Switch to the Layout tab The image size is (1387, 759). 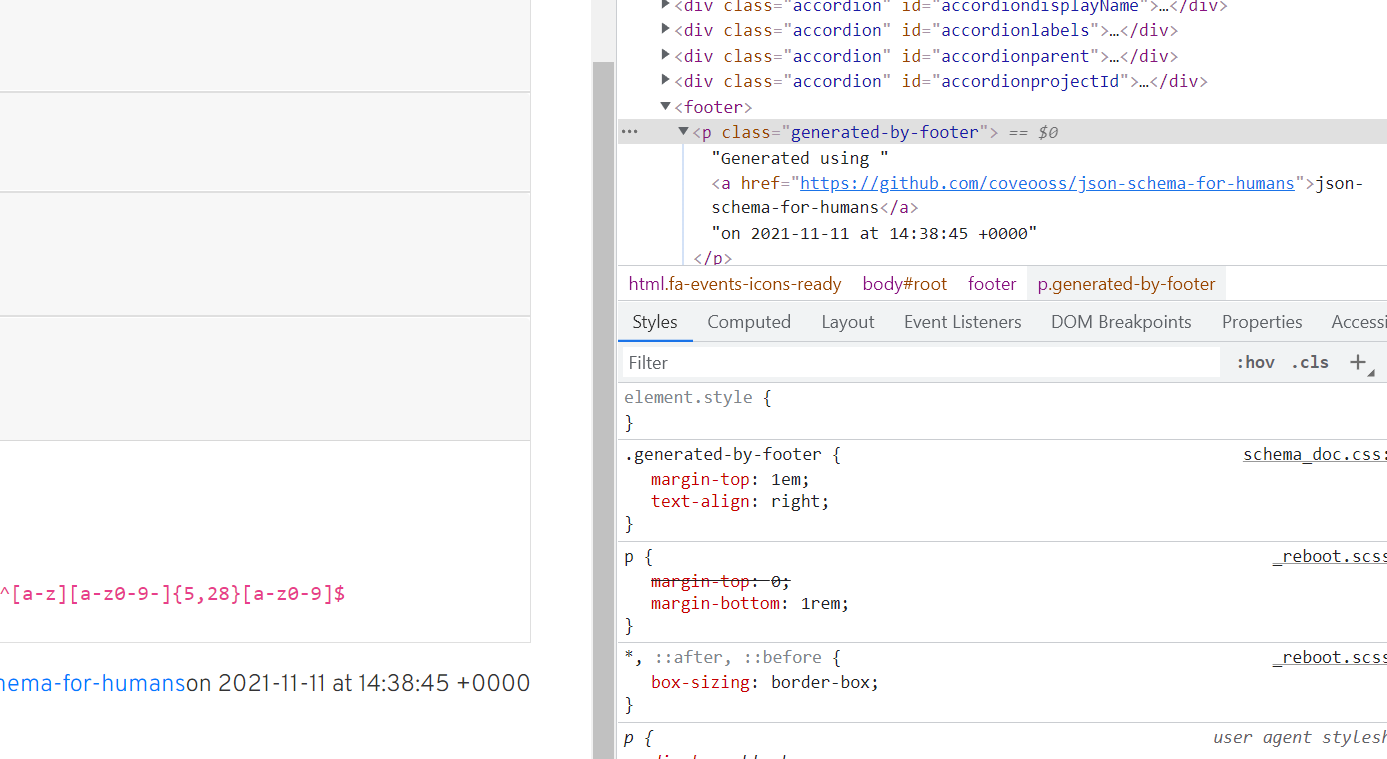click(847, 321)
